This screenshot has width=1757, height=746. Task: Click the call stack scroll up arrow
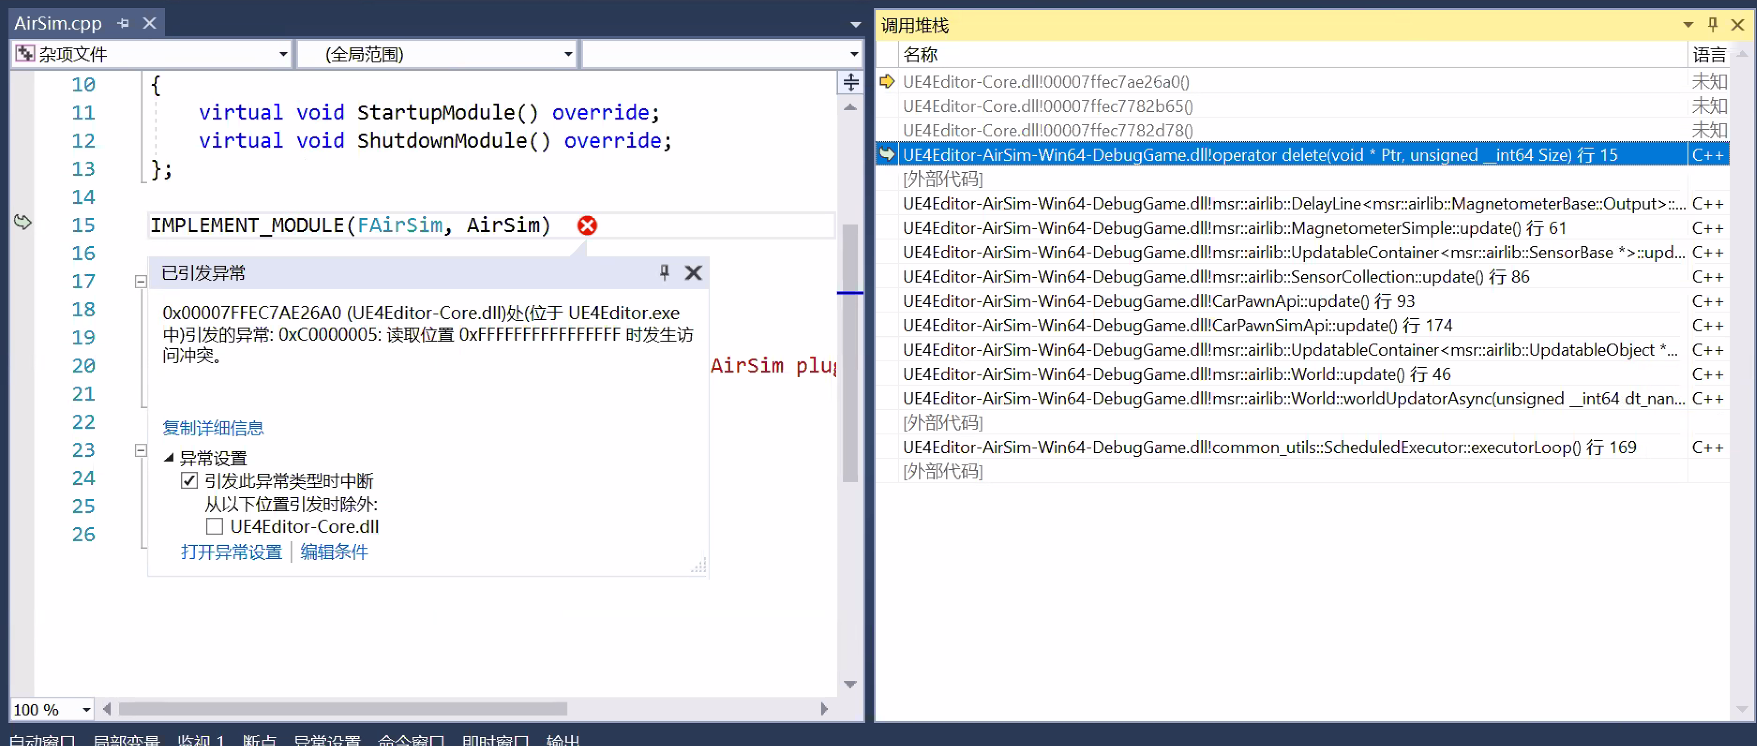1743,53
